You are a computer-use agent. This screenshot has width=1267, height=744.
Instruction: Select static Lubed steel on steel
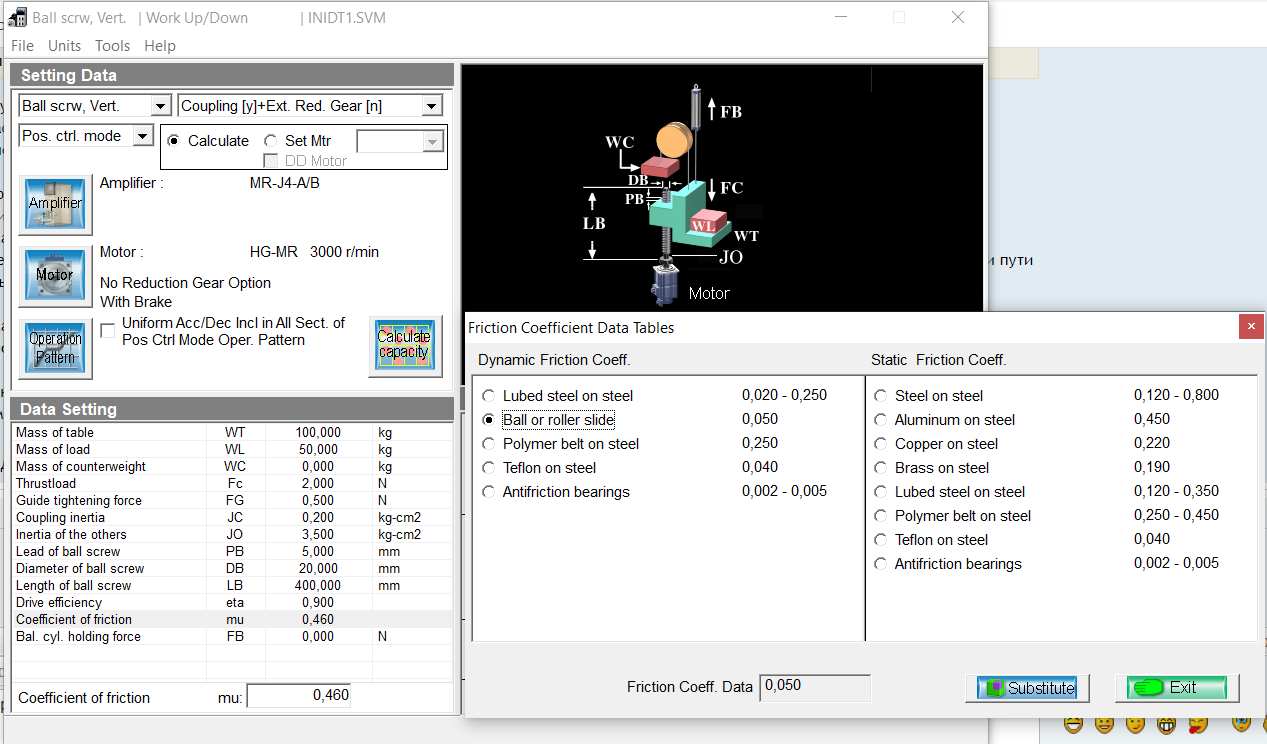(x=880, y=492)
